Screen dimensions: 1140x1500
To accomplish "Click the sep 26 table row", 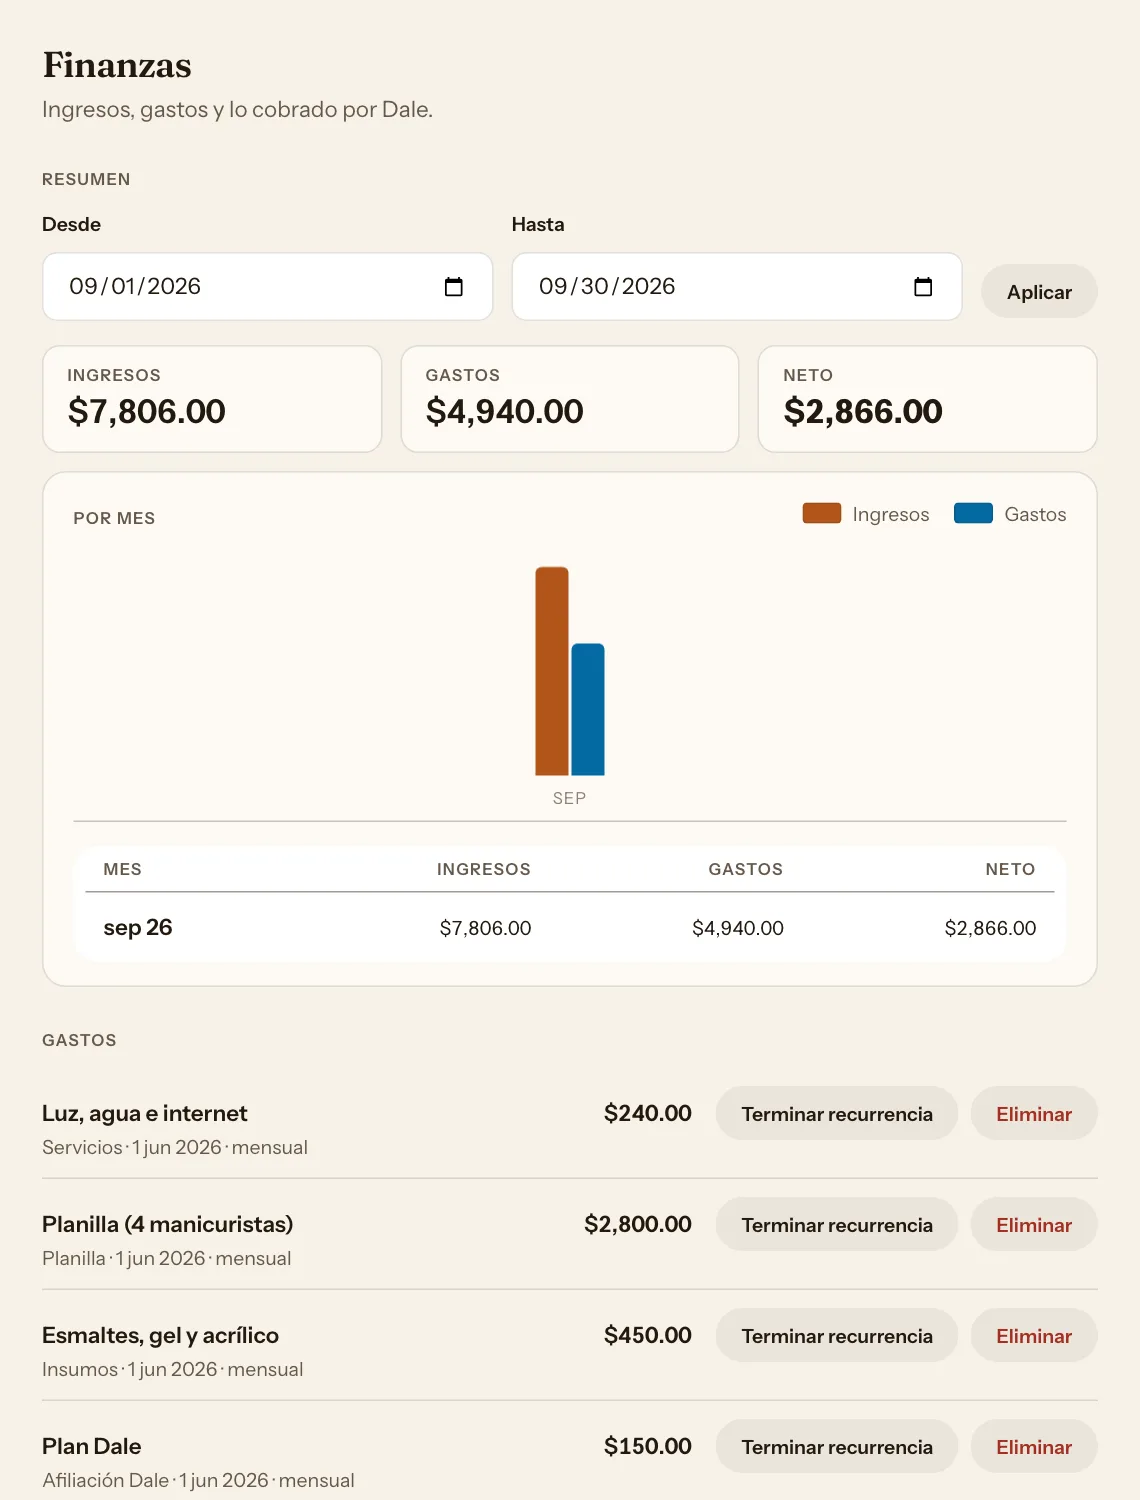I will pyautogui.click(x=570, y=927).
